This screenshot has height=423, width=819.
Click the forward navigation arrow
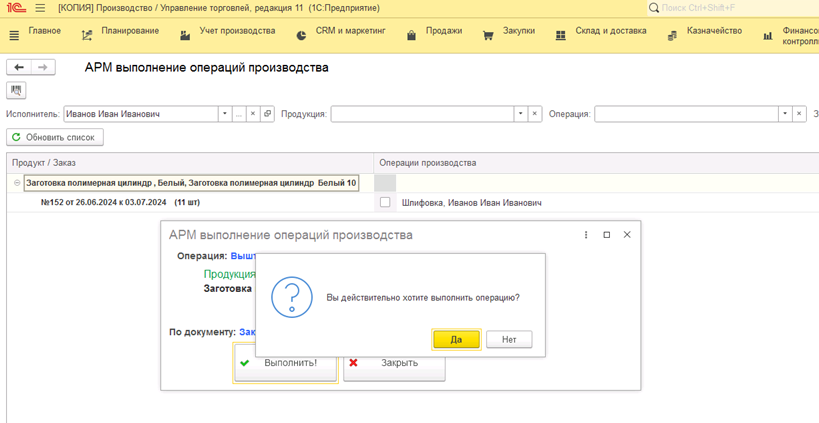(x=43, y=67)
